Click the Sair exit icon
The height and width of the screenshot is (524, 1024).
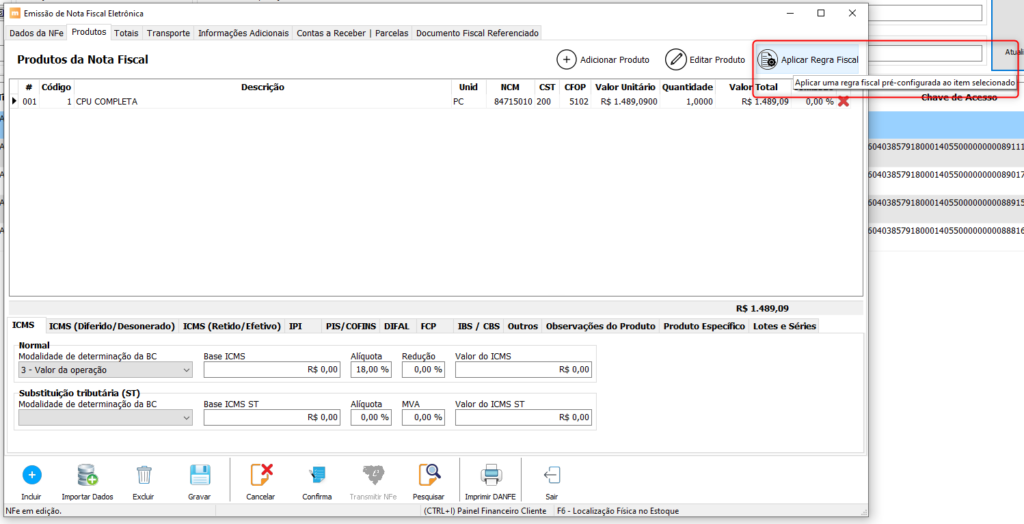point(551,474)
